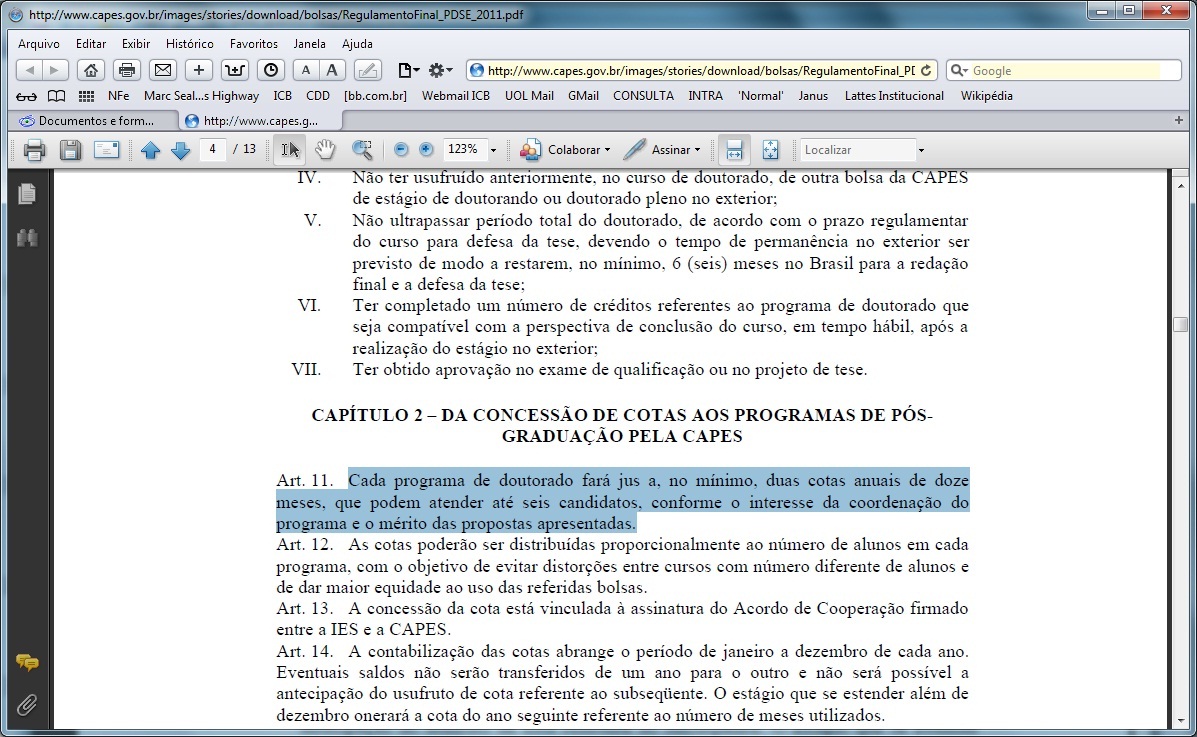Click the PDF scrollbar down arrow
The image size is (1197, 737).
coord(1181,721)
